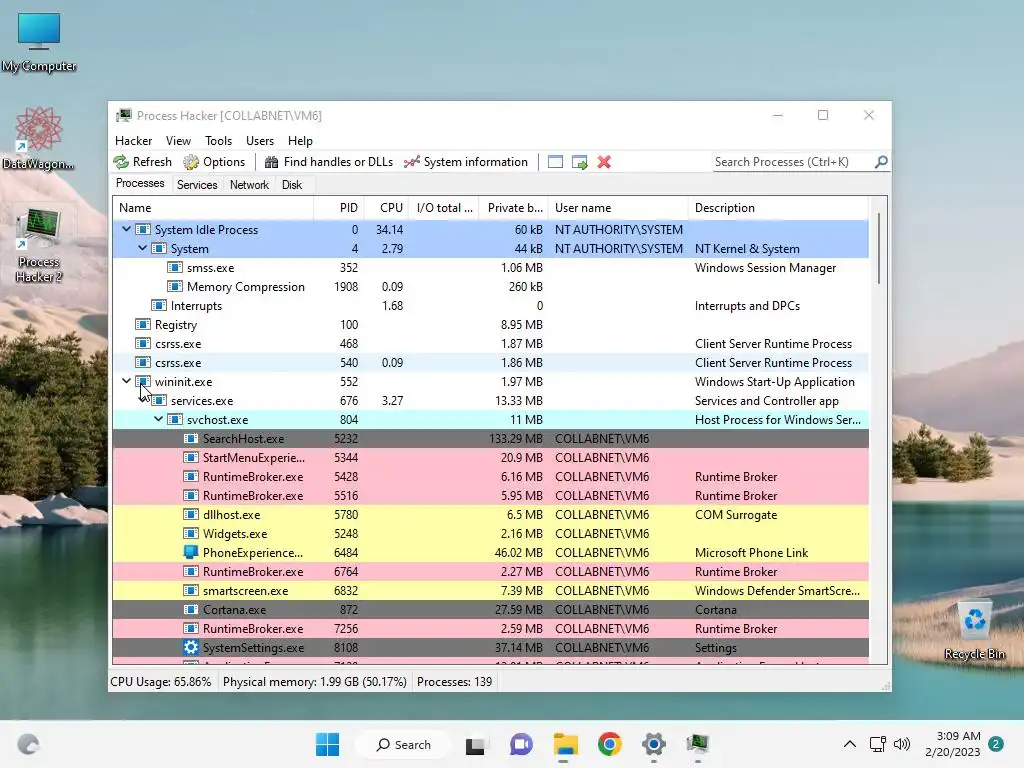This screenshot has height=768, width=1024.
Task: Click the taskbar Search box
Action: pos(404,744)
